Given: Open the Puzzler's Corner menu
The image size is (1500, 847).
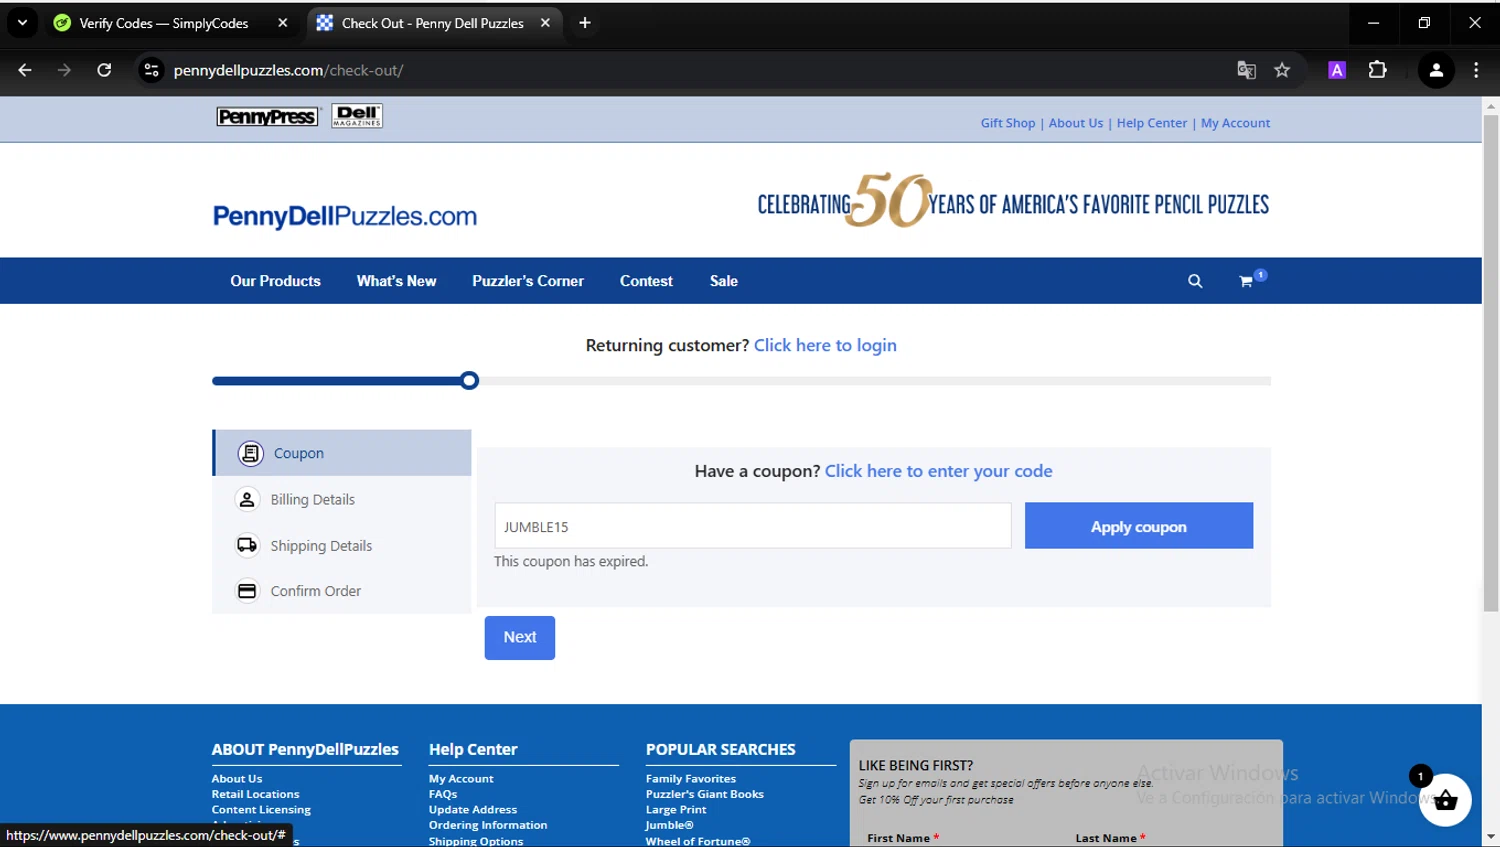Looking at the screenshot, I should 528,281.
